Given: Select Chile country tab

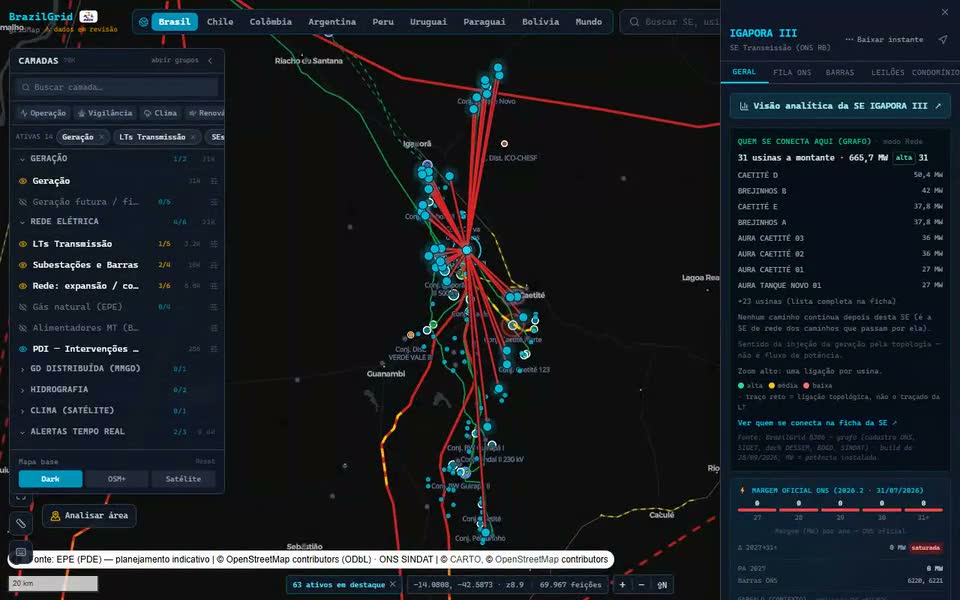Looking at the screenshot, I should point(220,22).
